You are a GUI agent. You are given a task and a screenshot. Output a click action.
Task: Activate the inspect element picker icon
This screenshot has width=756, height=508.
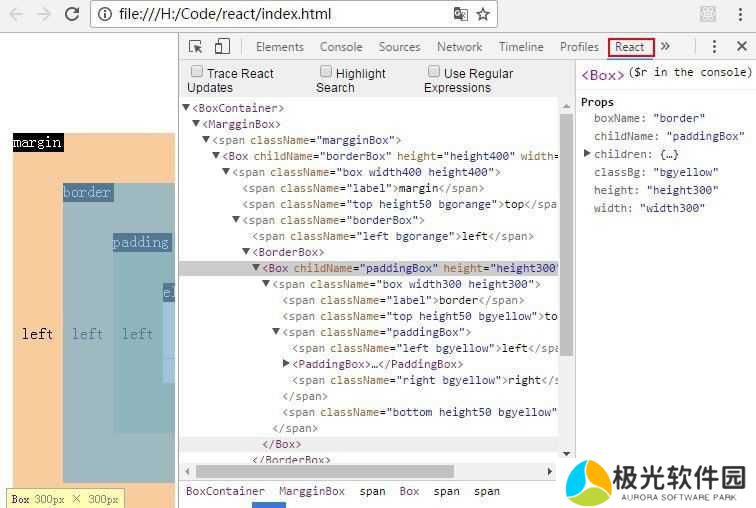point(196,47)
